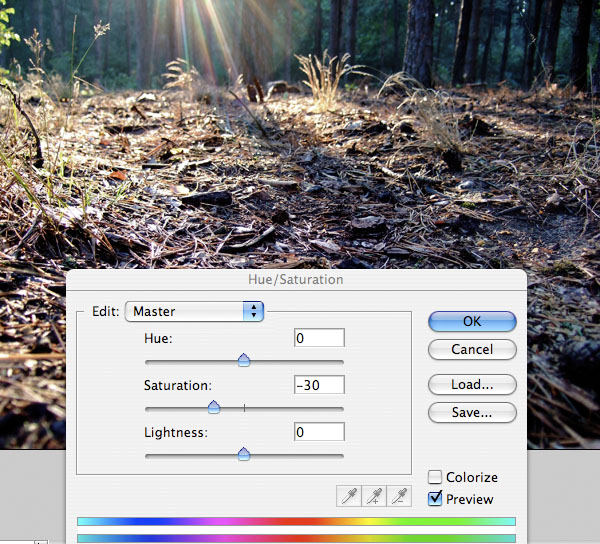Click the Saturation slider handle

point(214,407)
